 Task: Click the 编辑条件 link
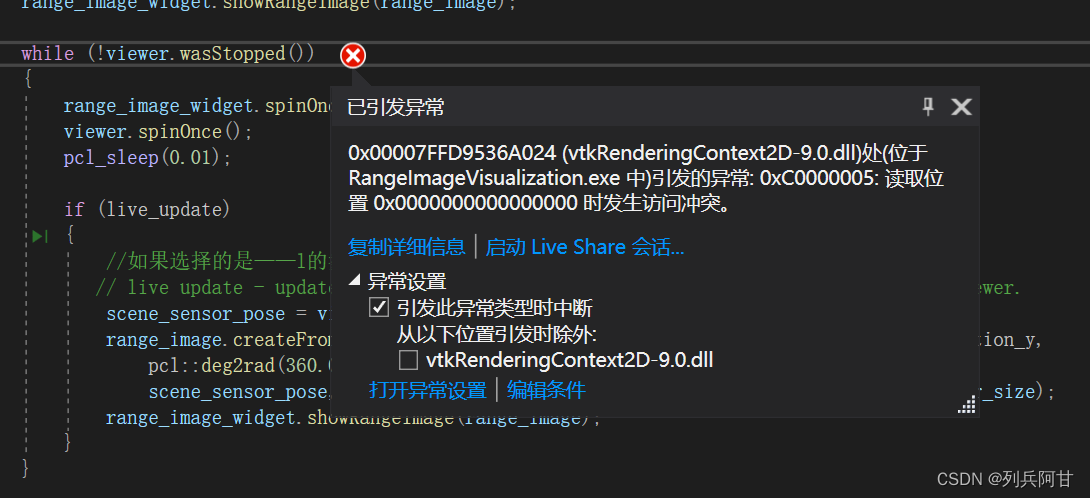pos(546,389)
